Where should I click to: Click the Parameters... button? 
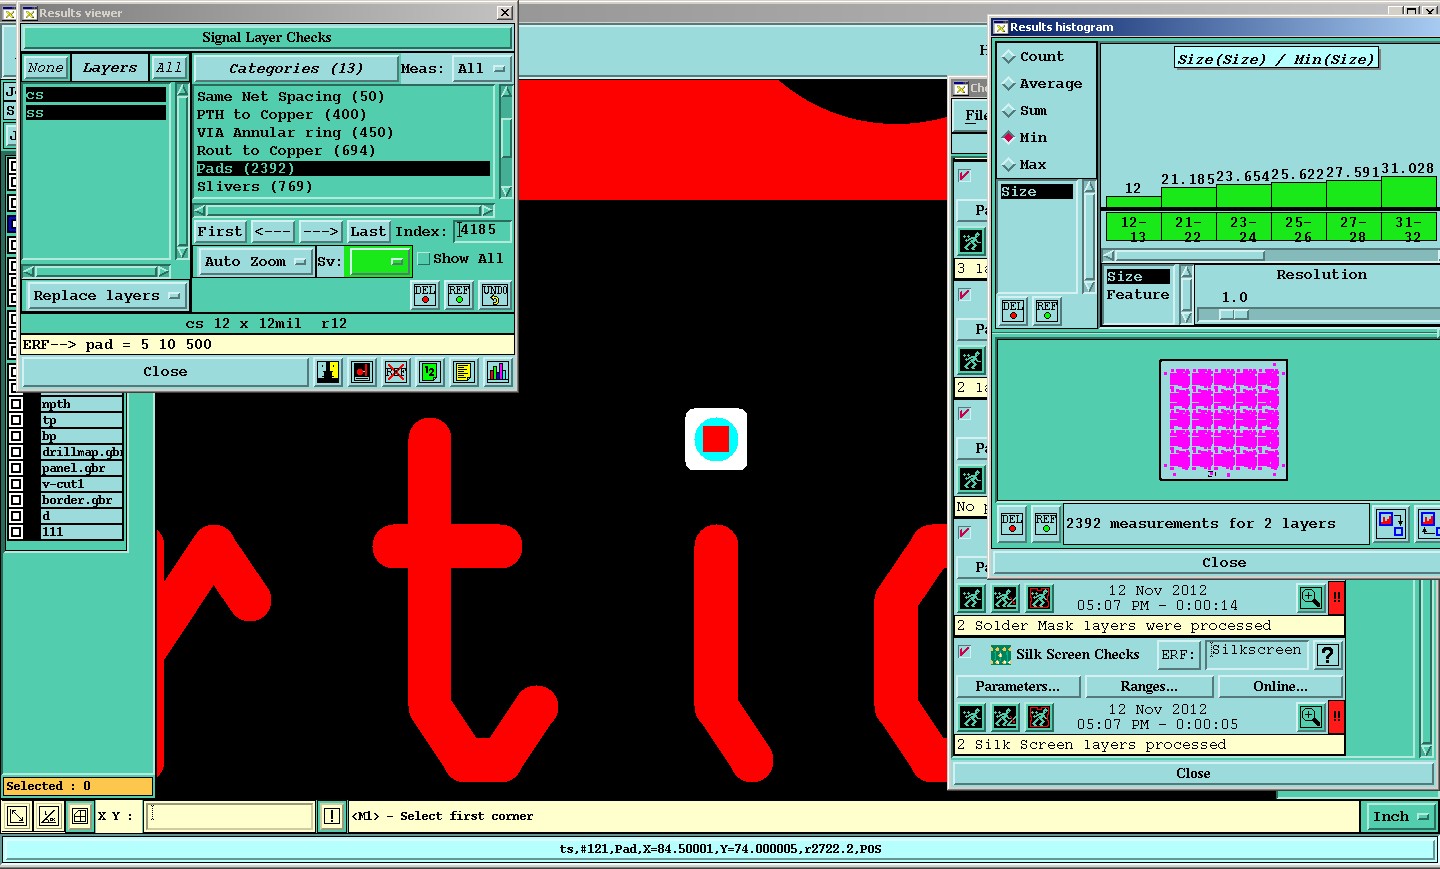pyautogui.click(x=1018, y=686)
